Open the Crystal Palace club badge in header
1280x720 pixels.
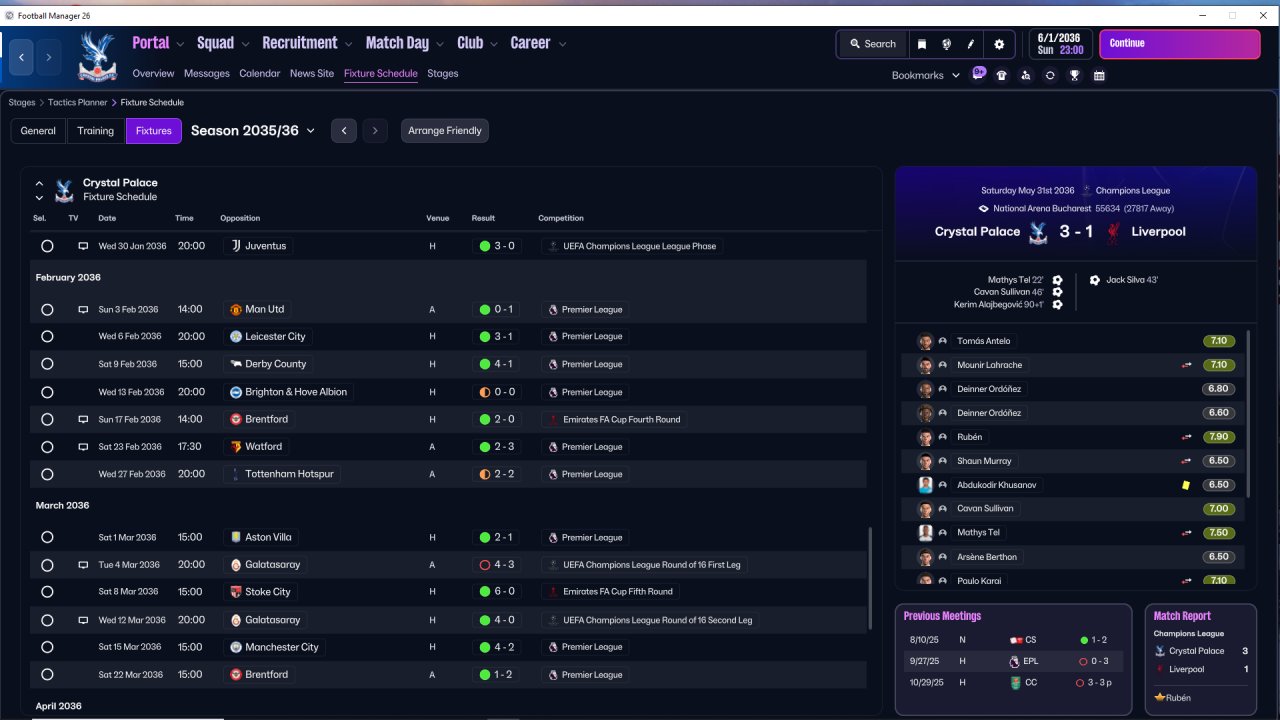coord(97,56)
